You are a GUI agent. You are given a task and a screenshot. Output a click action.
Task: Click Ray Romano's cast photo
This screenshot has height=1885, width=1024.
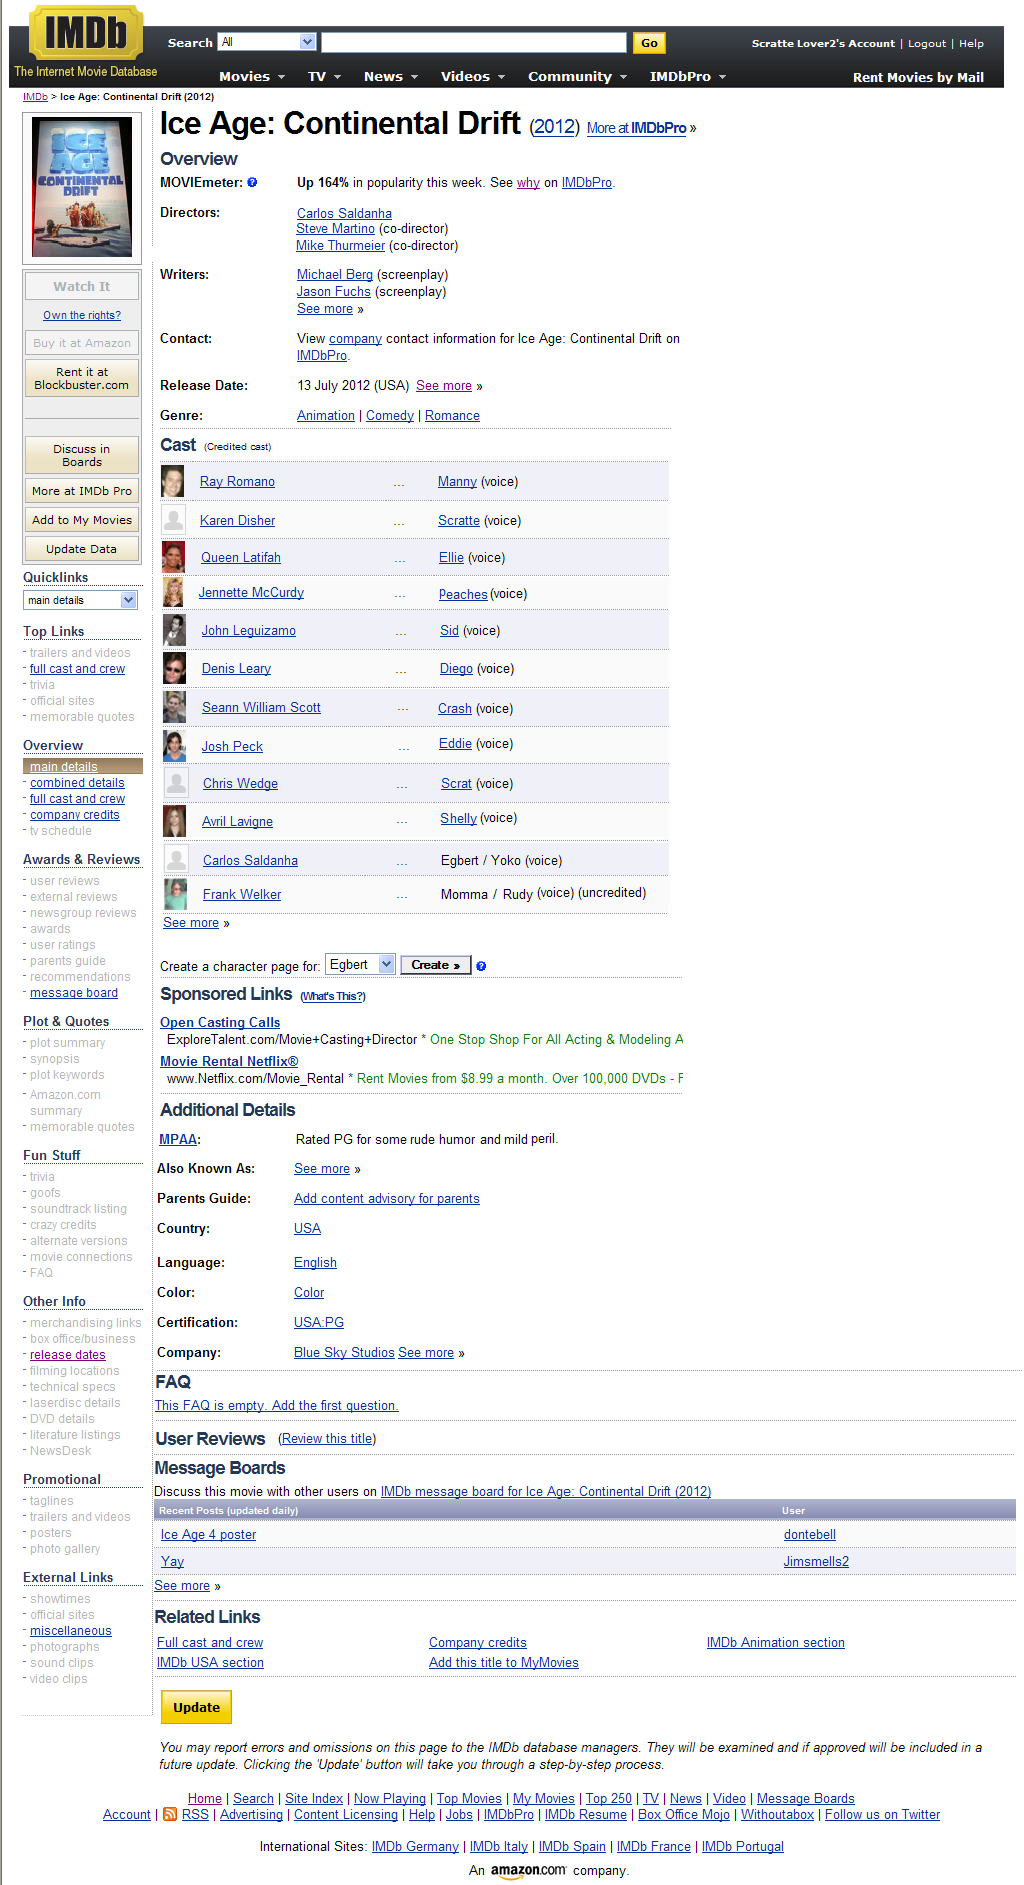point(173,481)
